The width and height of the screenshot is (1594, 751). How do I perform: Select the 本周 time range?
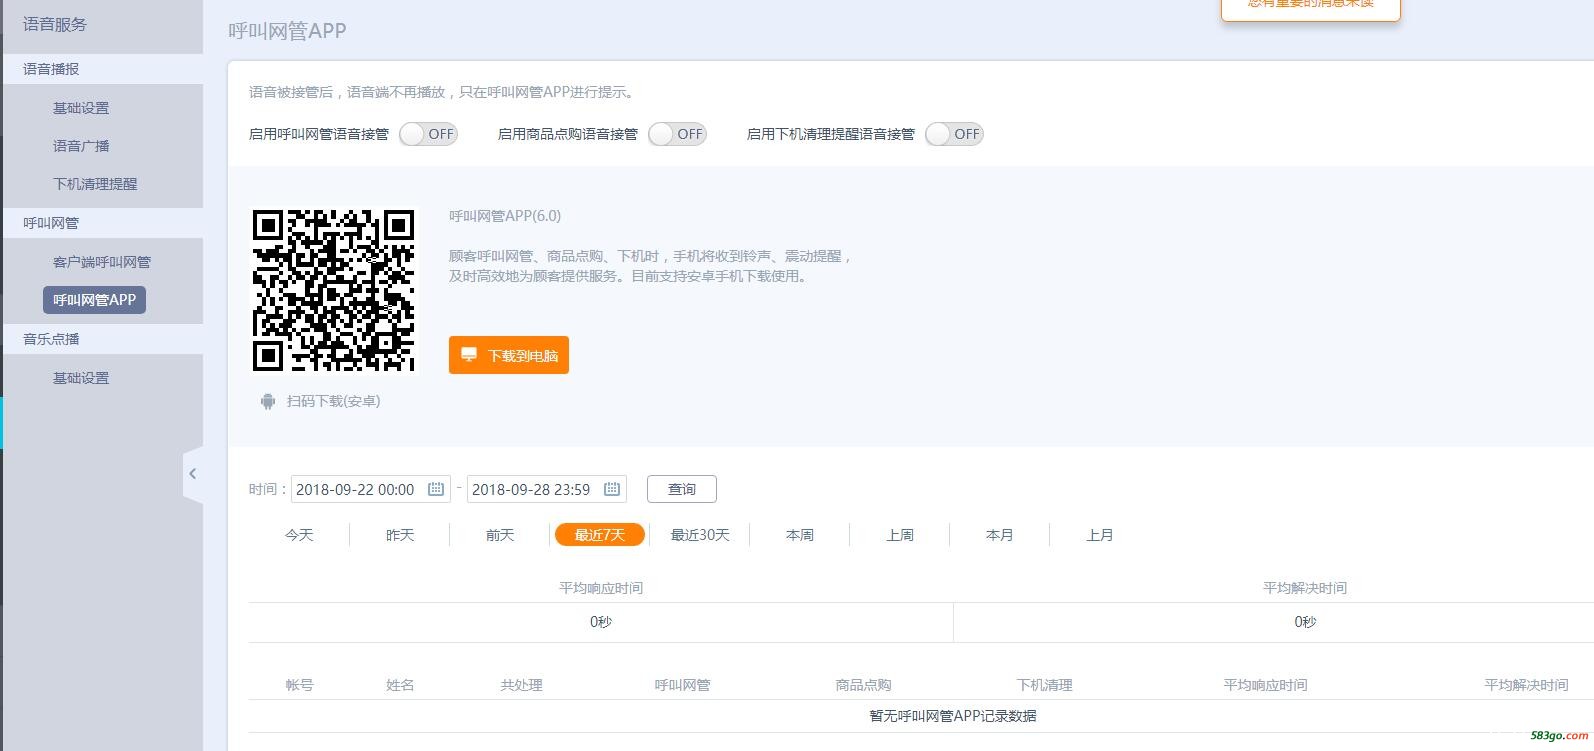[799, 535]
